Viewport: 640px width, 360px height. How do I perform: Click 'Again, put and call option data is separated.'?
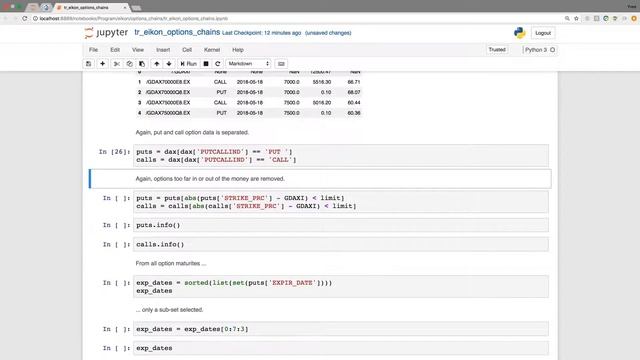[x=192, y=132]
